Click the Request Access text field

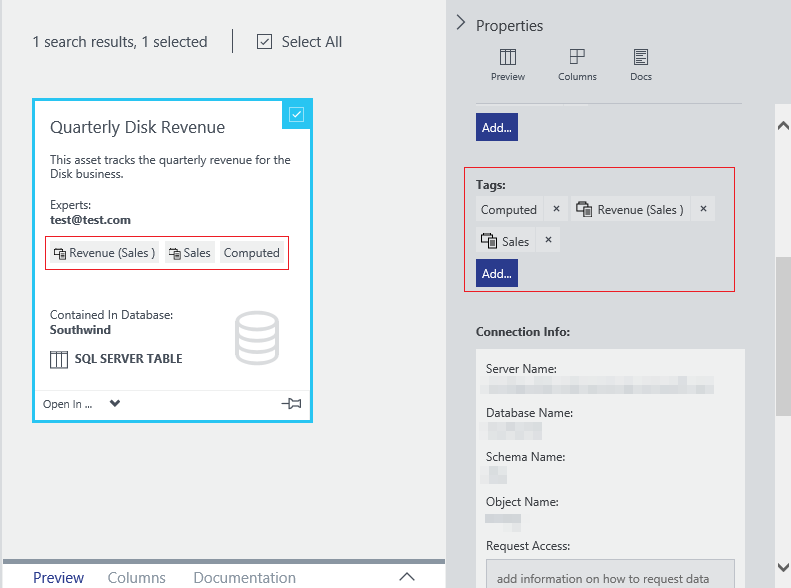(x=610, y=574)
